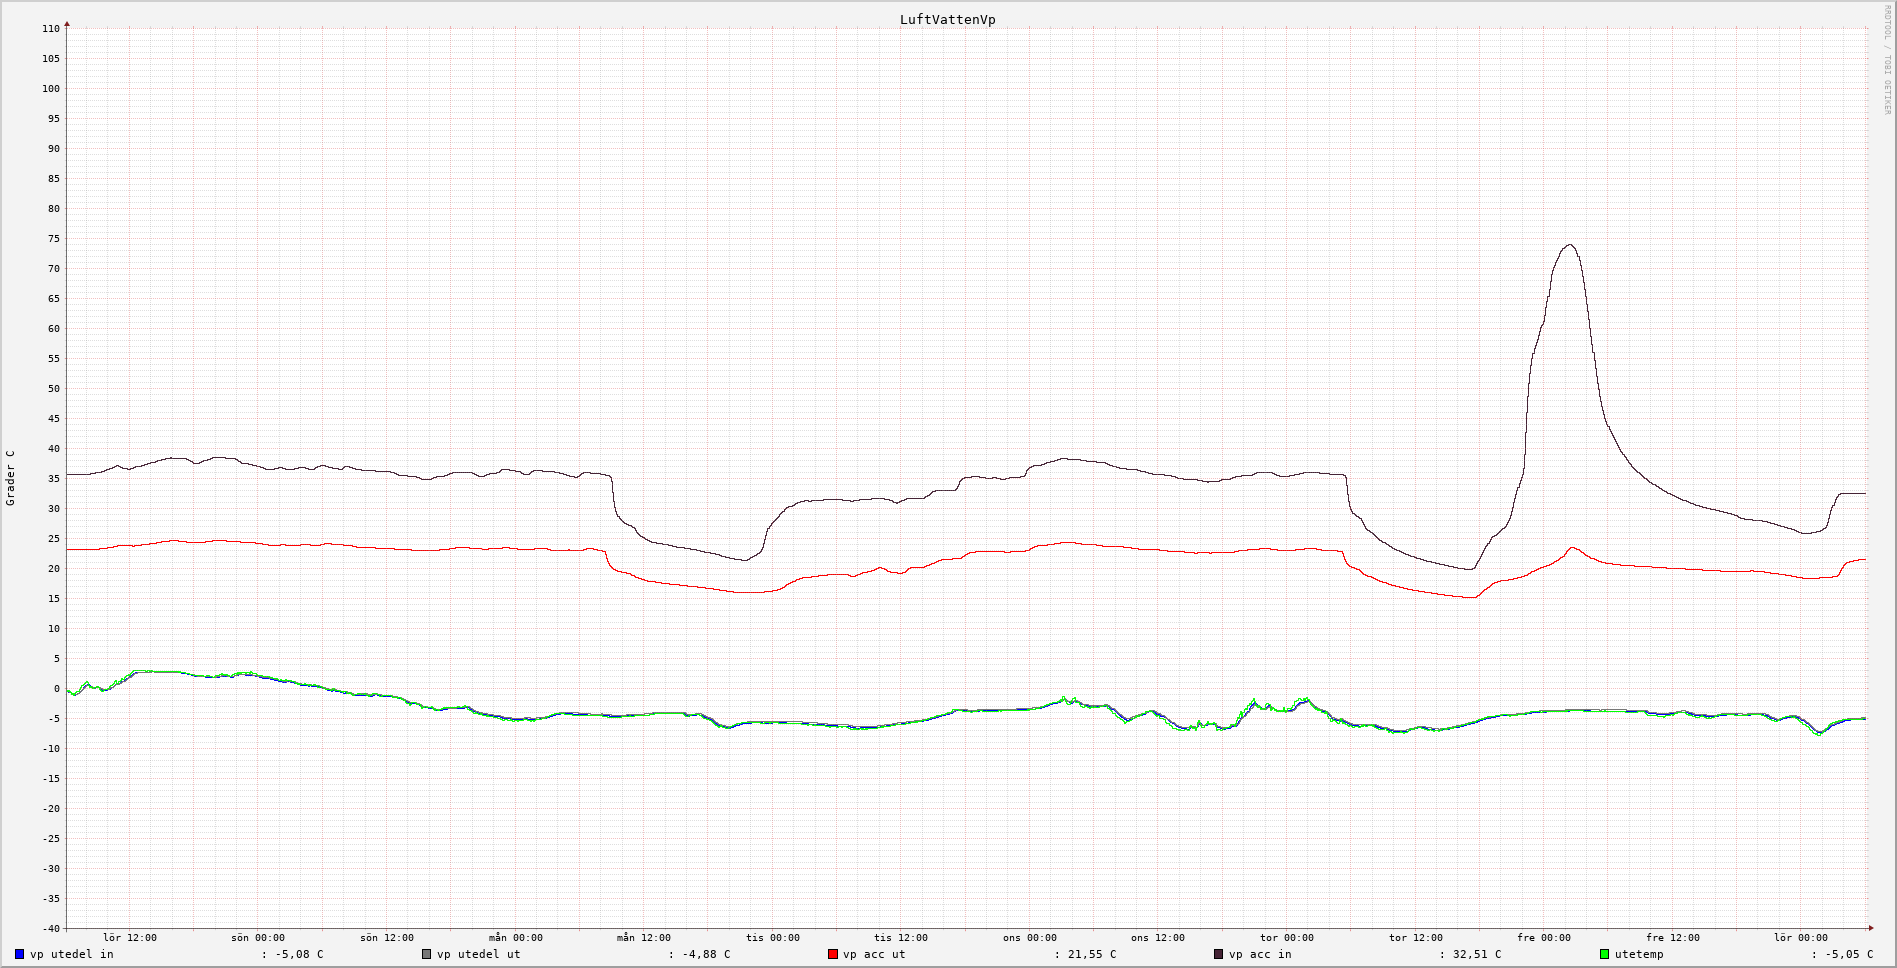
Task: Click the 'mån 00:00' time axis label
Action: [x=515, y=938]
